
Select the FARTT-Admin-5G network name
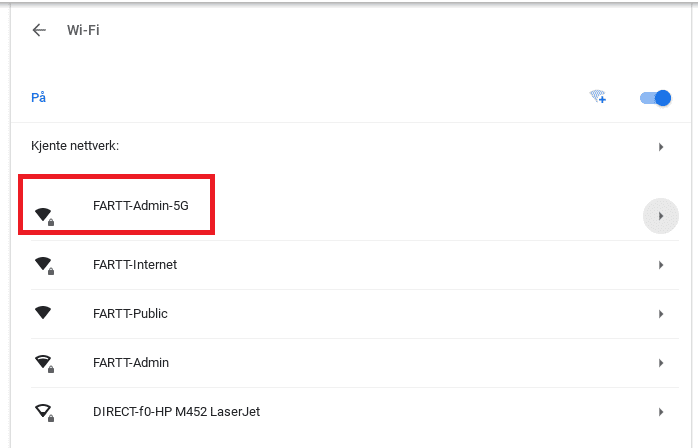point(141,206)
